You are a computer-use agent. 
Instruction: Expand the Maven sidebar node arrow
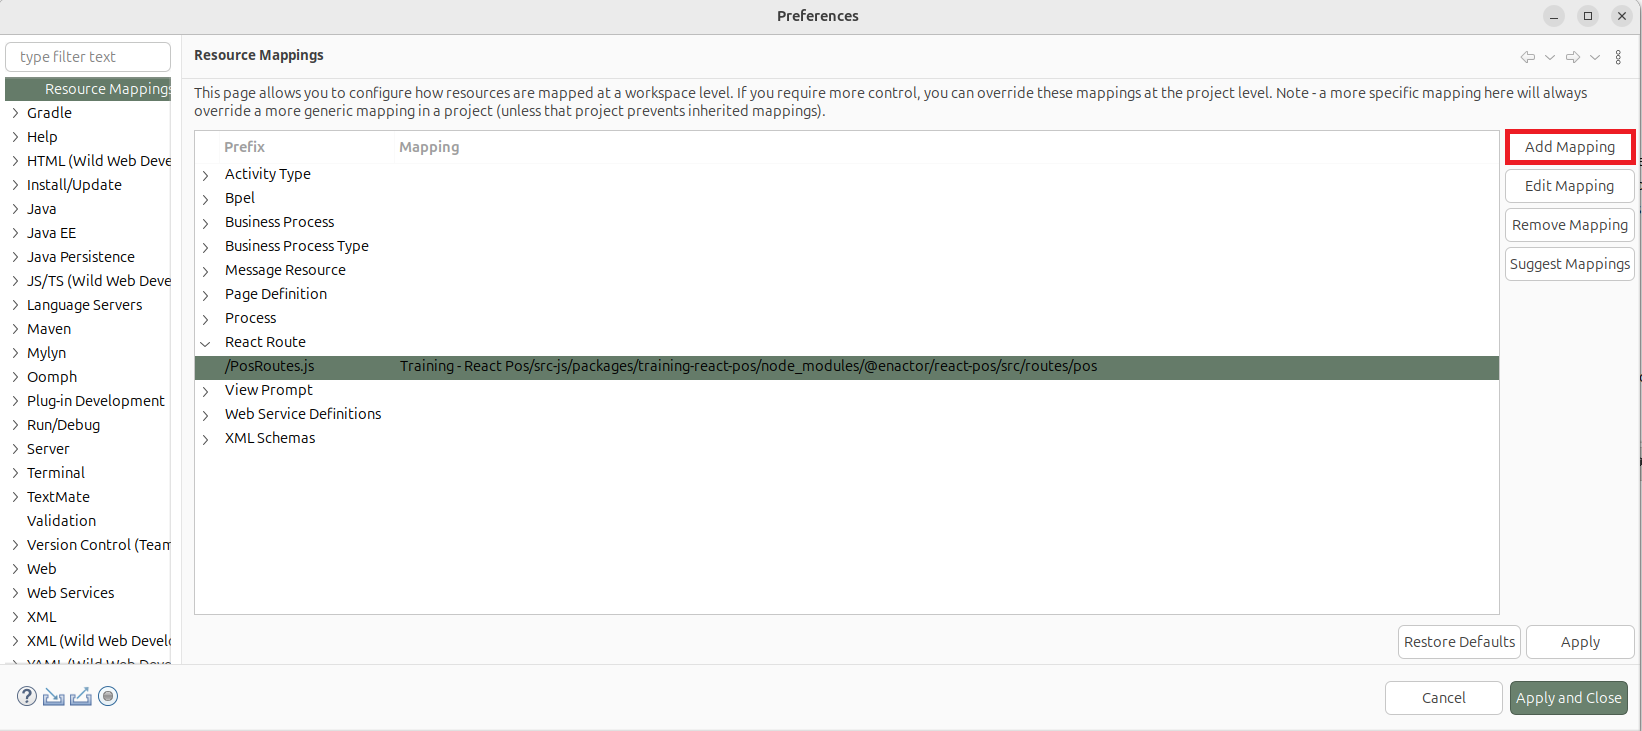point(15,329)
